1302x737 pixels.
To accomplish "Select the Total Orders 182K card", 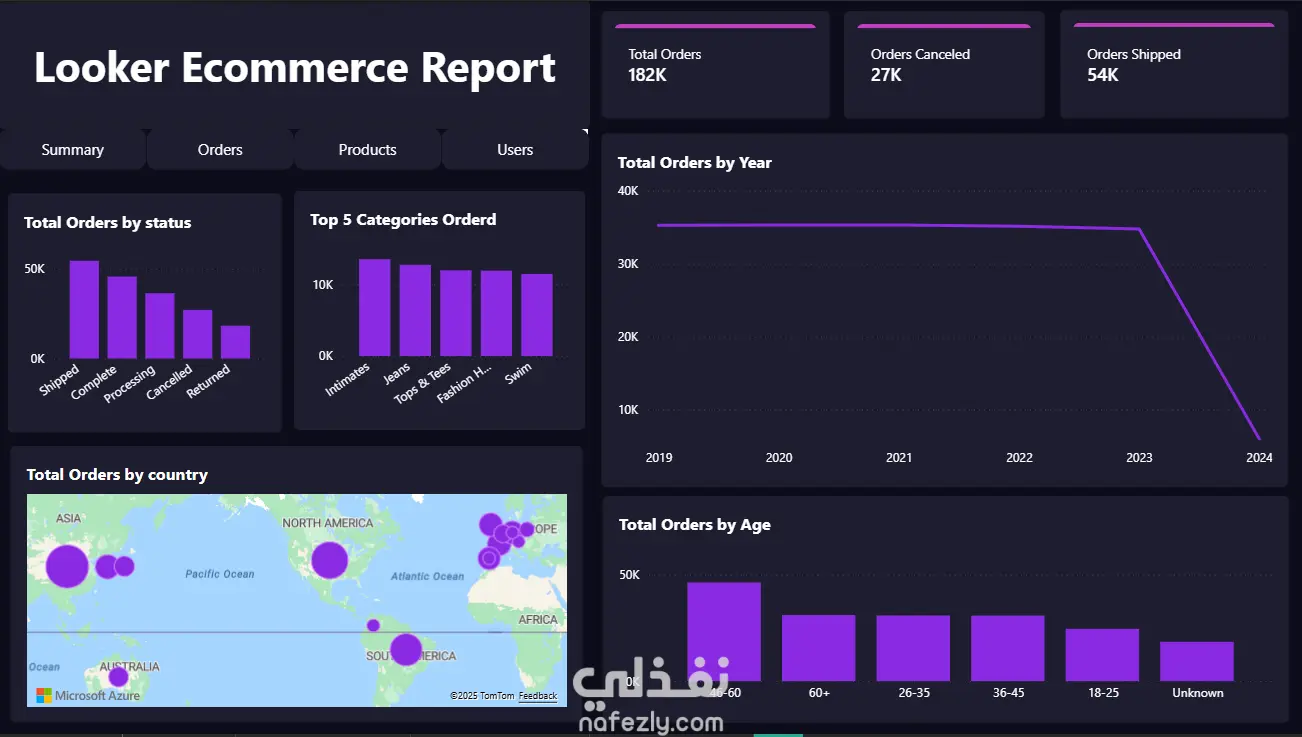I will [716, 65].
